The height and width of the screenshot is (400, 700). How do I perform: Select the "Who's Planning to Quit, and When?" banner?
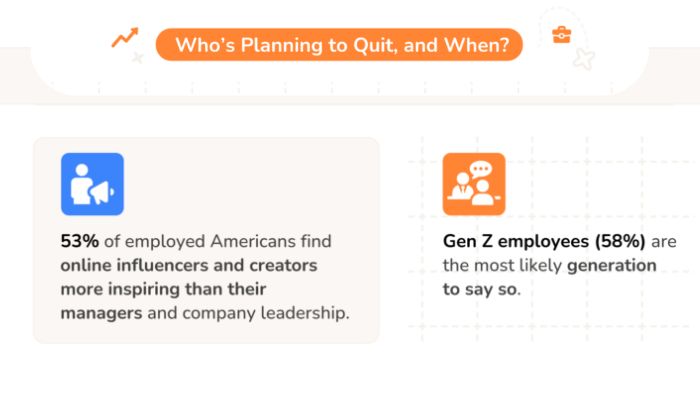click(339, 44)
